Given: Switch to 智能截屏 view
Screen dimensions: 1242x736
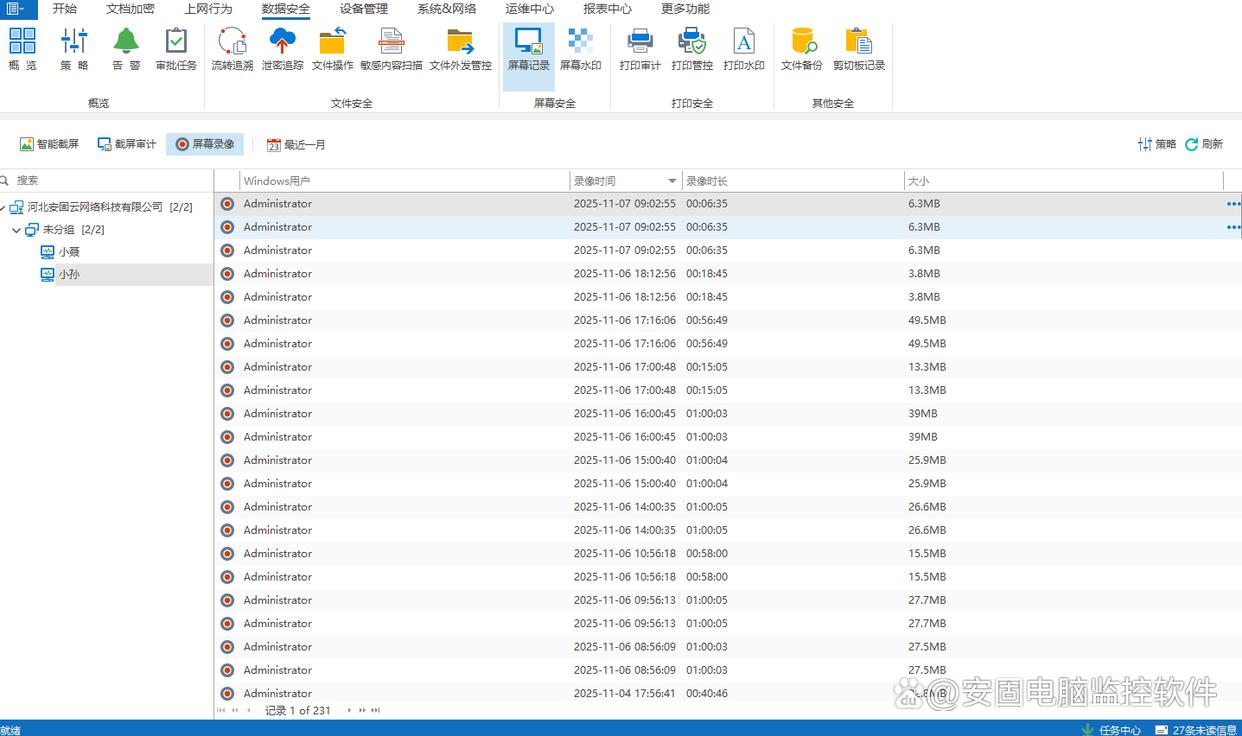Looking at the screenshot, I should click(x=49, y=144).
